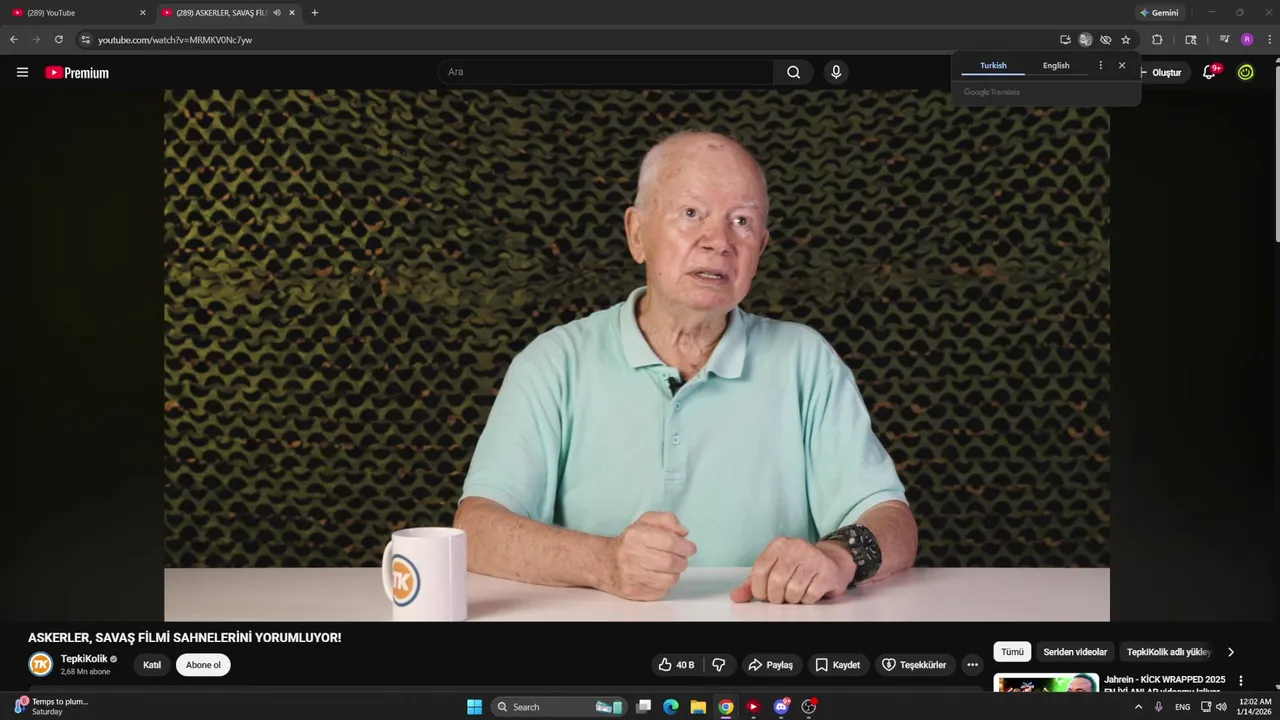Open the weather widget Temps to plum
The width and height of the screenshot is (1280, 720).
point(52,707)
